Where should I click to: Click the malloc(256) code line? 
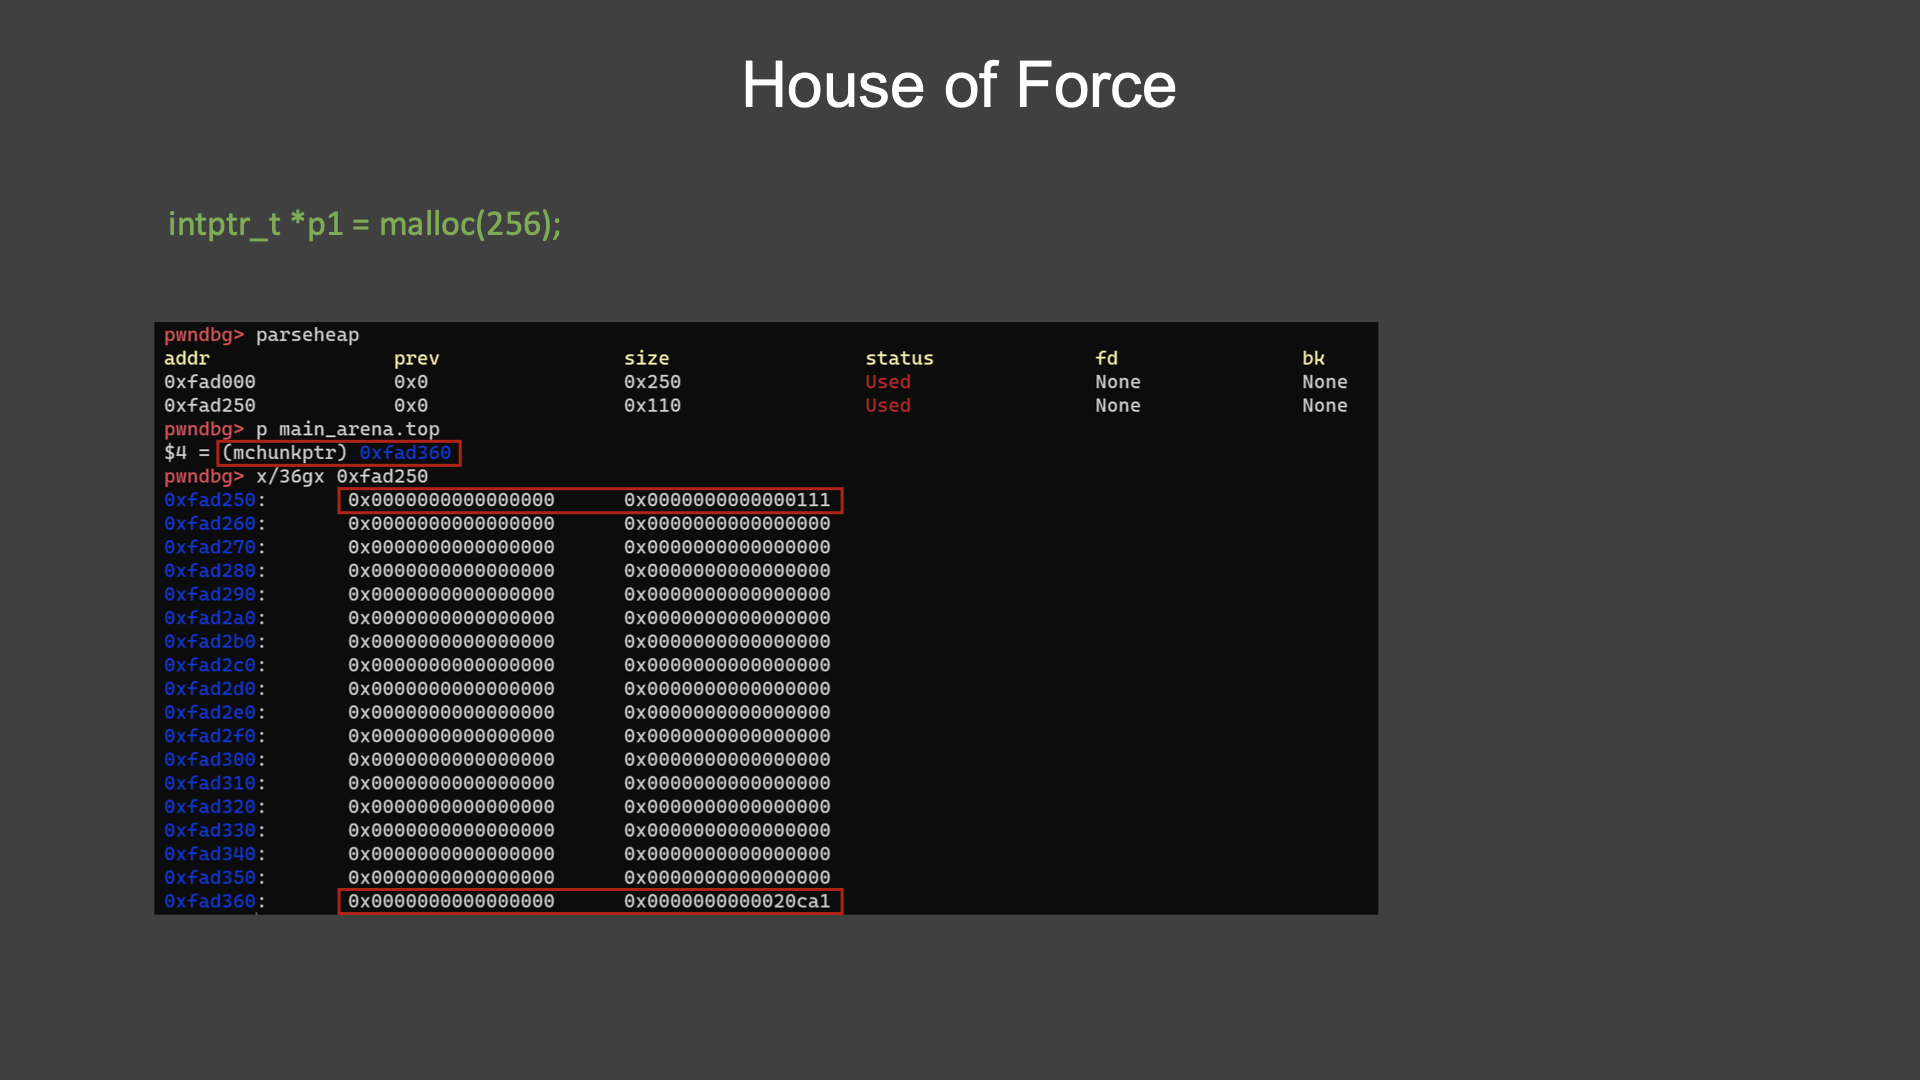[x=364, y=224]
